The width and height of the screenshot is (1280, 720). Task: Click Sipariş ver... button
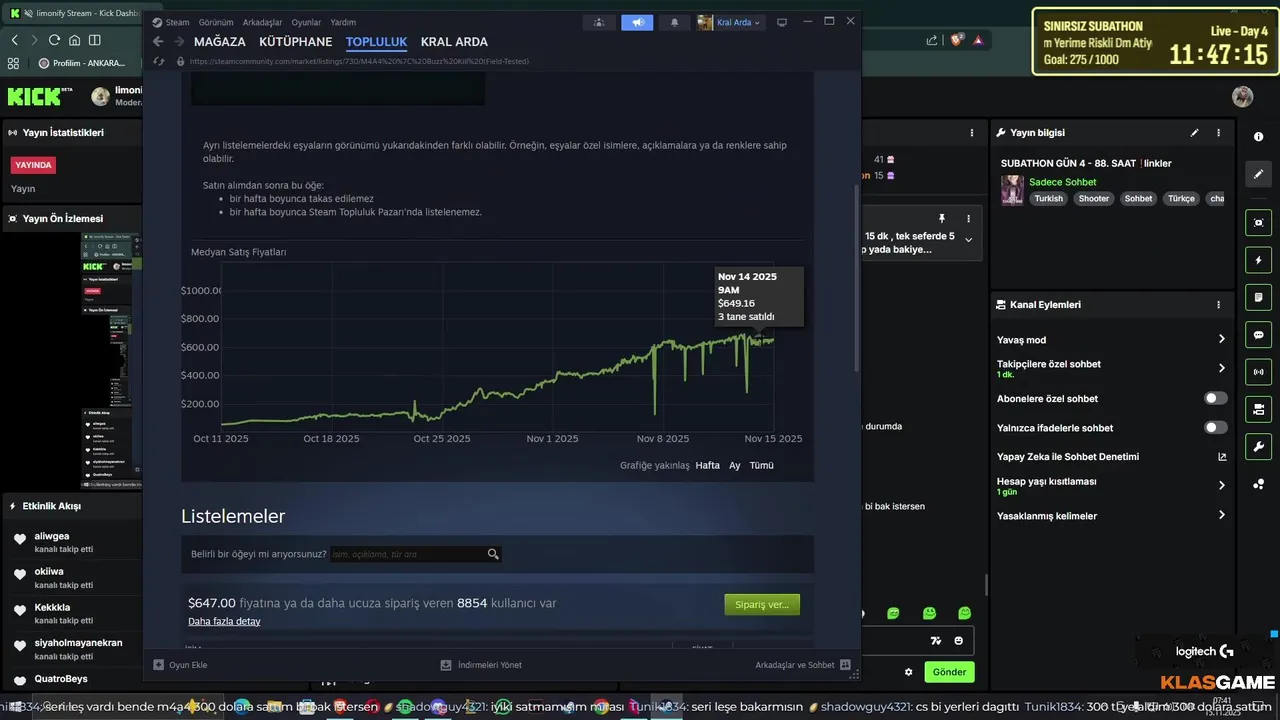(x=762, y=604)
